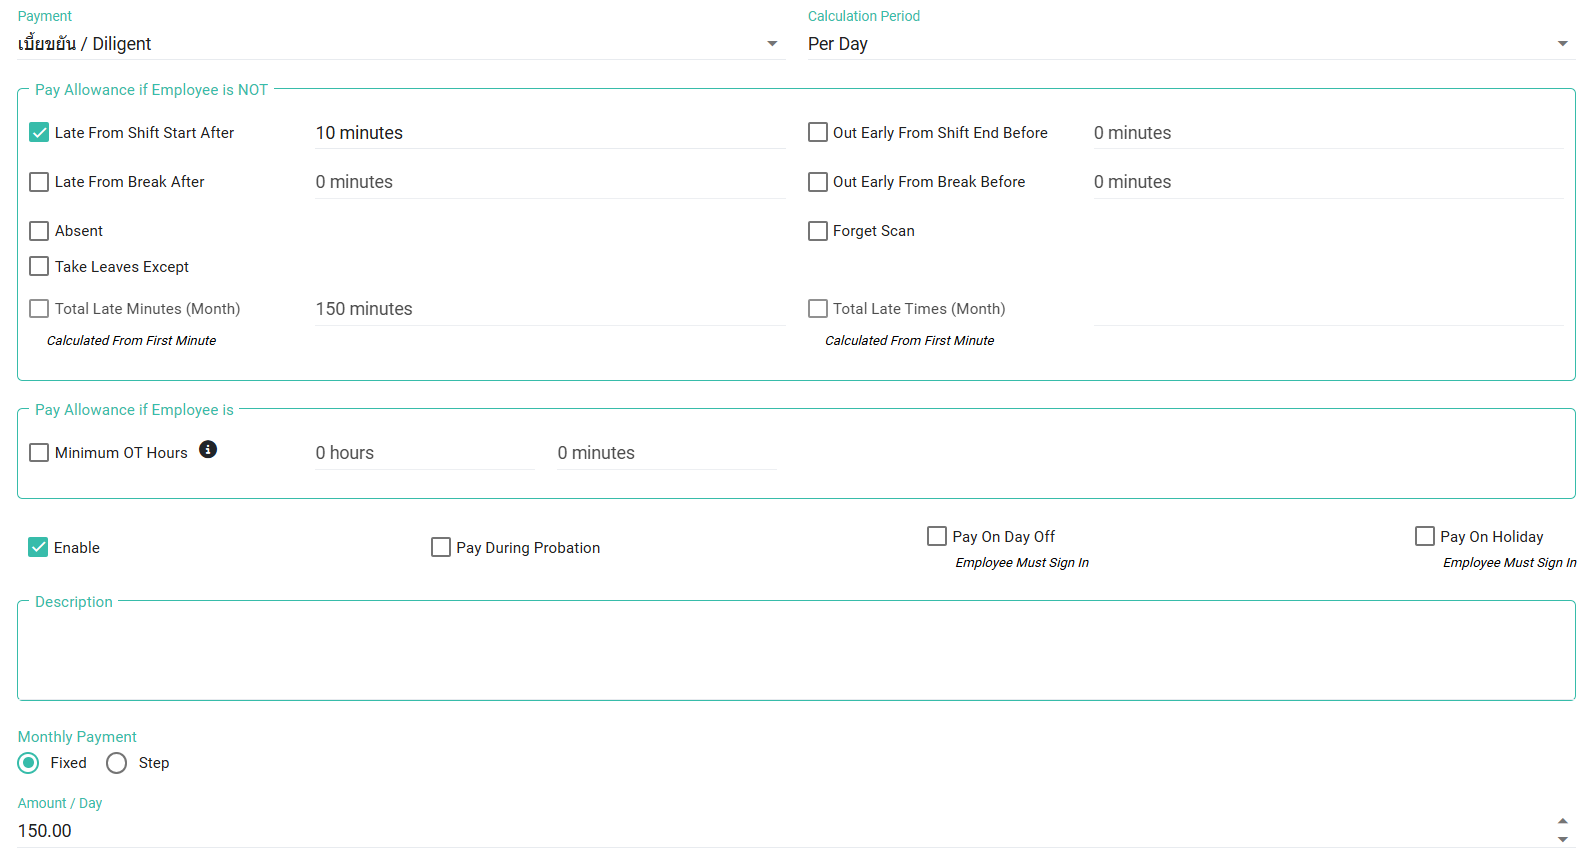Click the Per Day calculation period value
The height and width of the screenshot is (856, 1586).
tap(838, 44)
